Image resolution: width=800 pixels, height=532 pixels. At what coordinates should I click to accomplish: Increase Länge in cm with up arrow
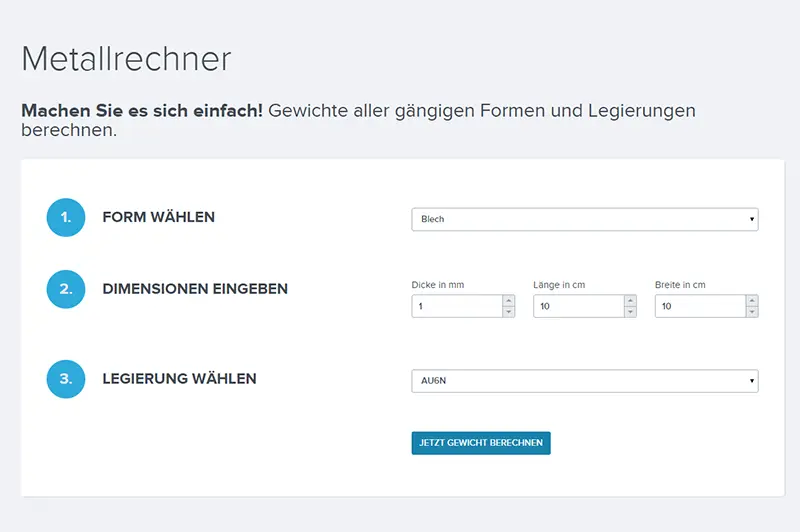pos(630,300)
